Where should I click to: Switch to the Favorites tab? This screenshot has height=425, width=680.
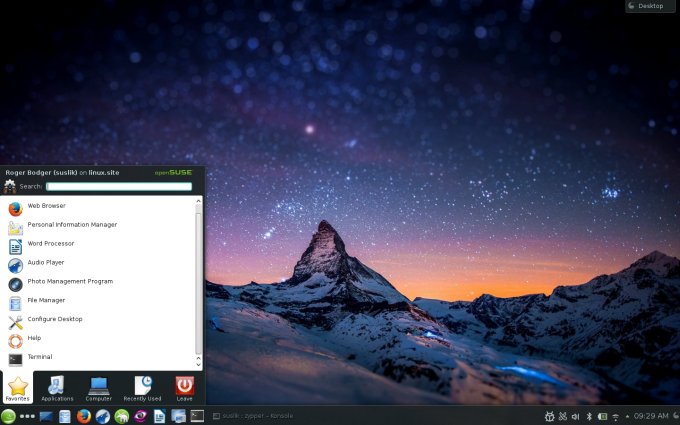tap(17, 388)
